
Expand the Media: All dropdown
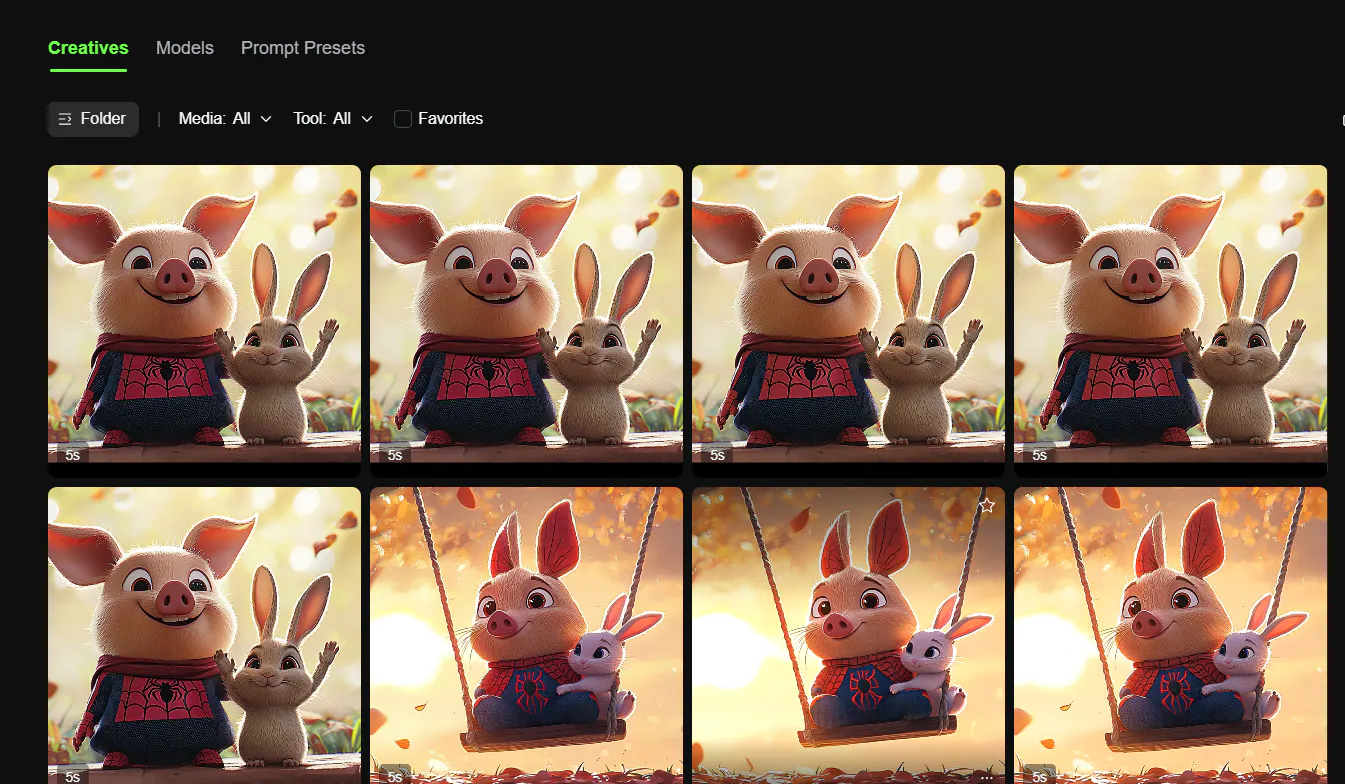point(225,119)
